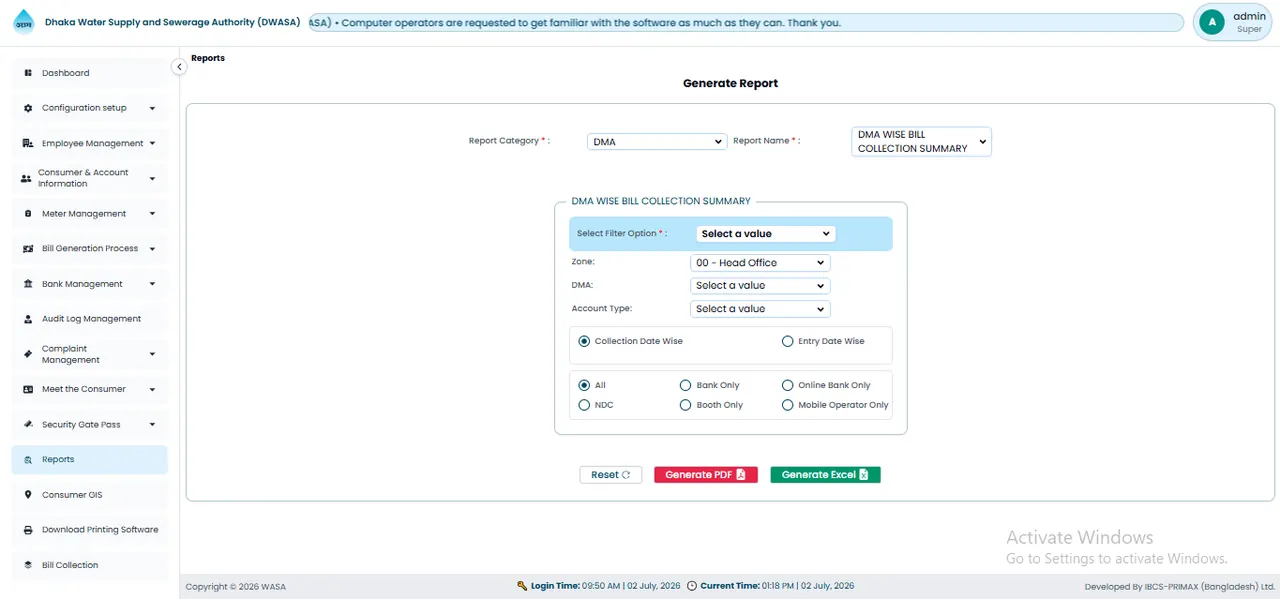This screenshot has height=599, width=1280.
Task: Open the Select Filter Option dropdown
Action: coord(765,234)
